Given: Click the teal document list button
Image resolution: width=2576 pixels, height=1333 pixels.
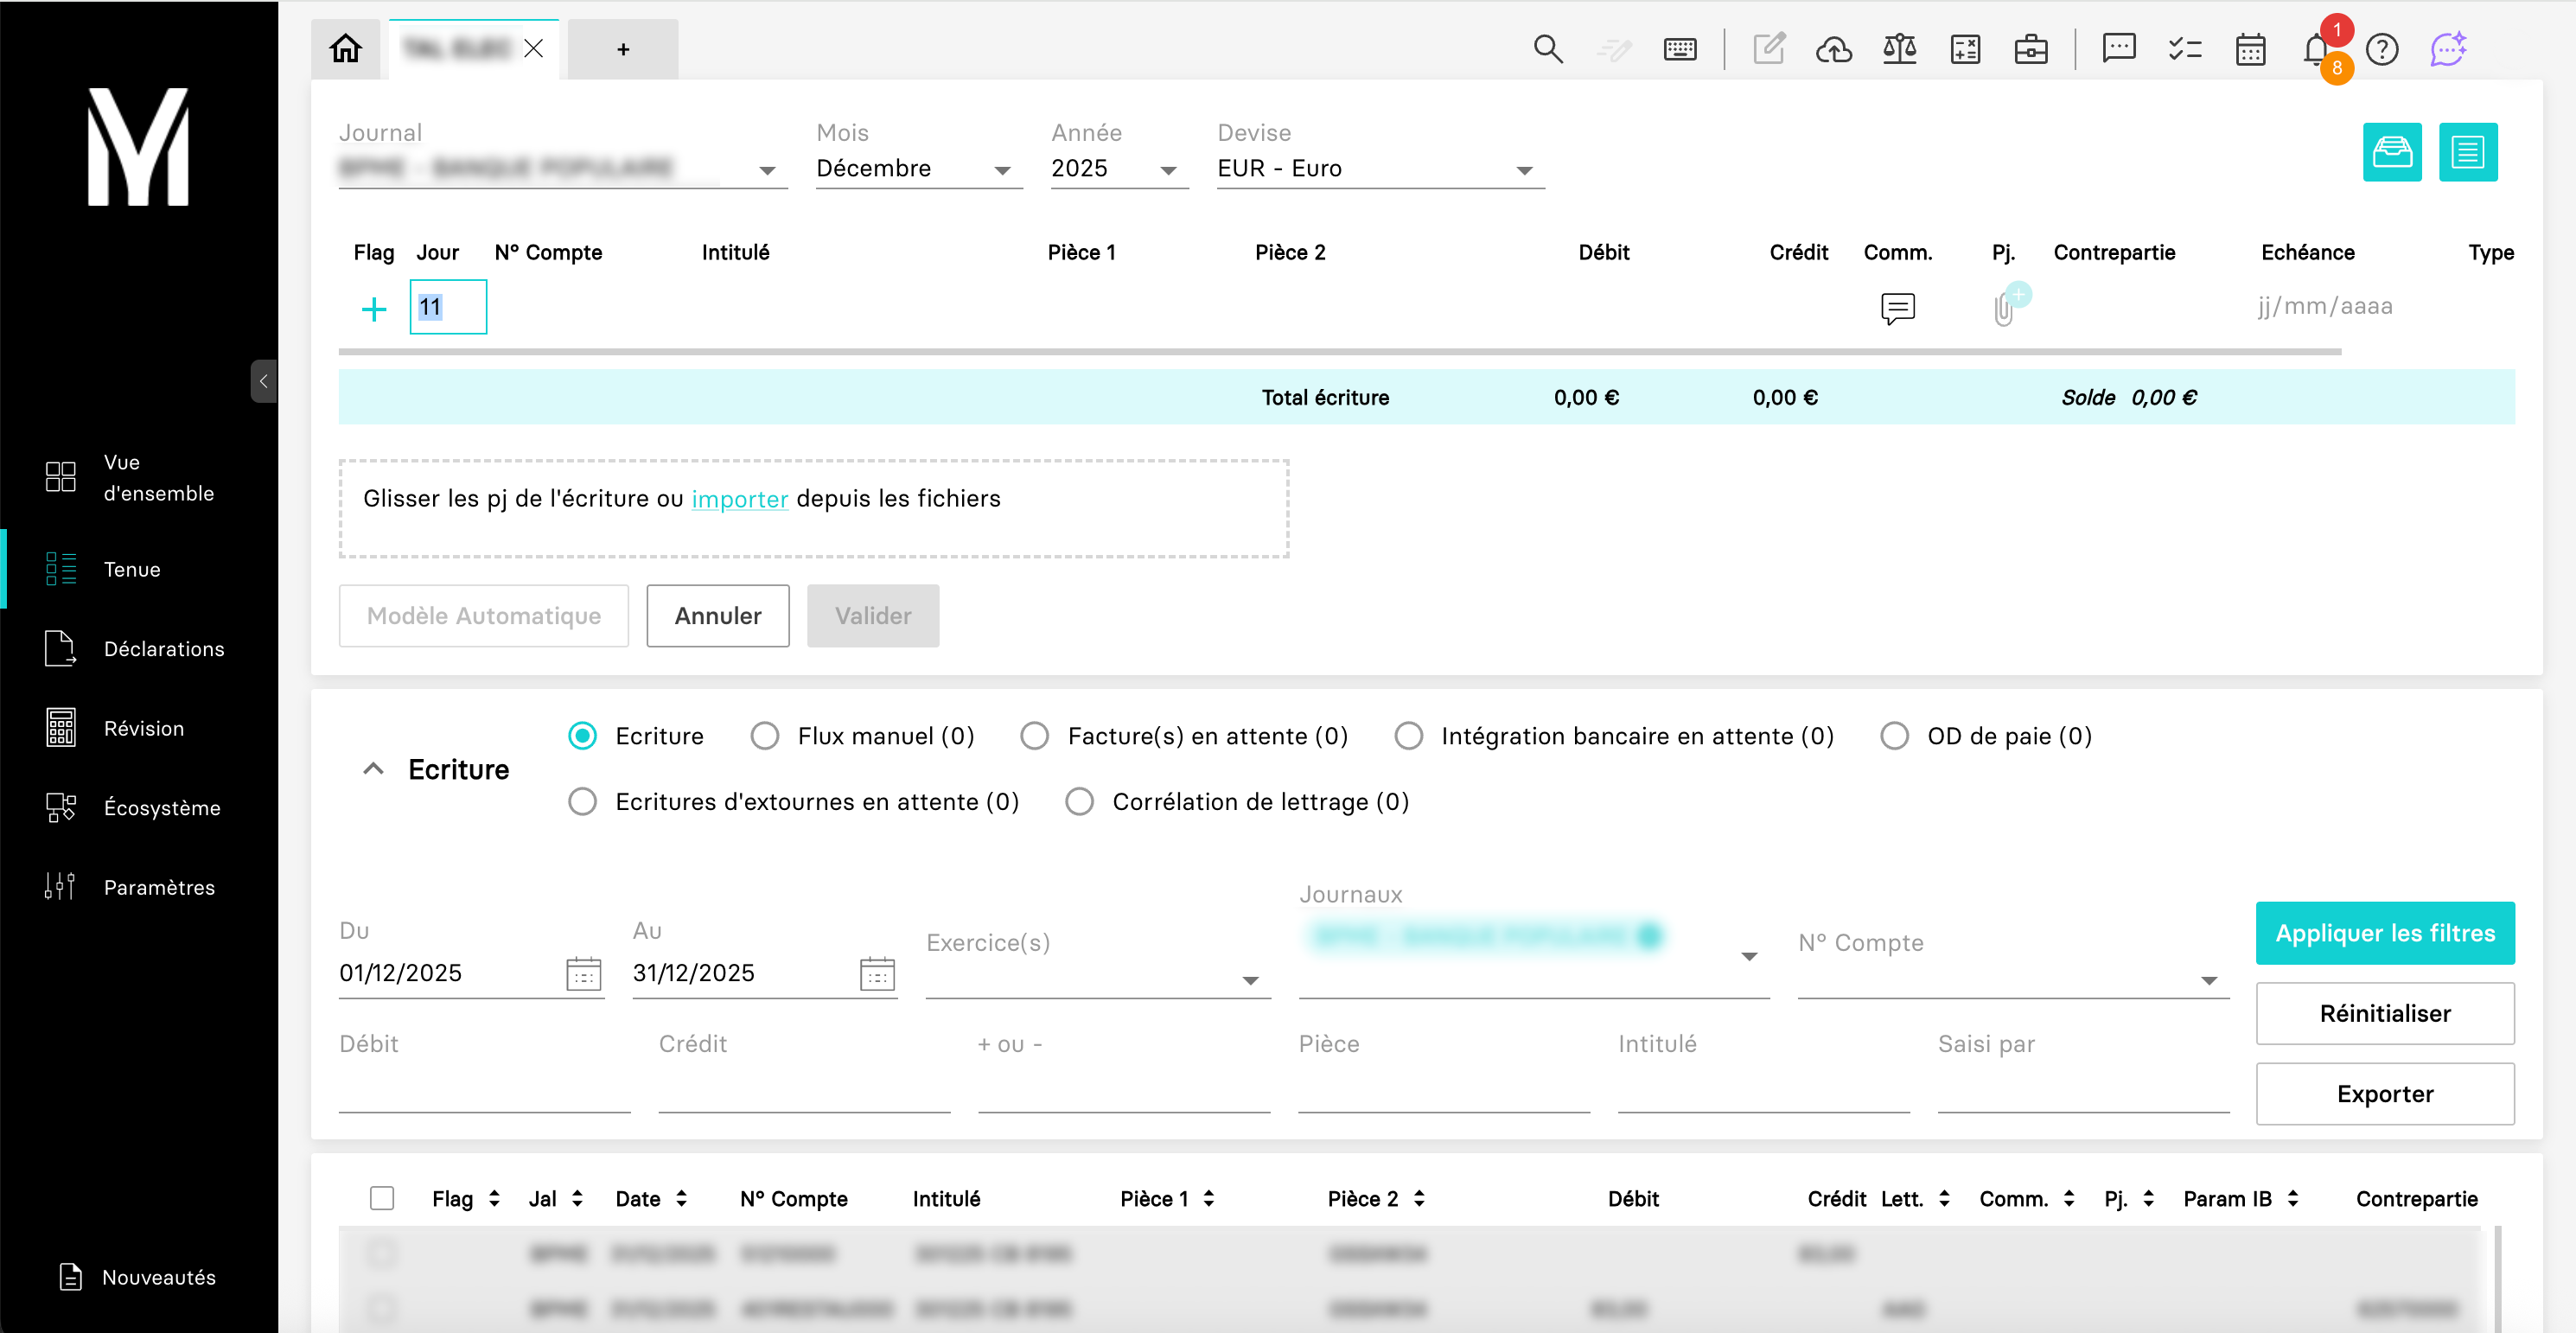Looking at the screenshot, I should [2468, 152].
